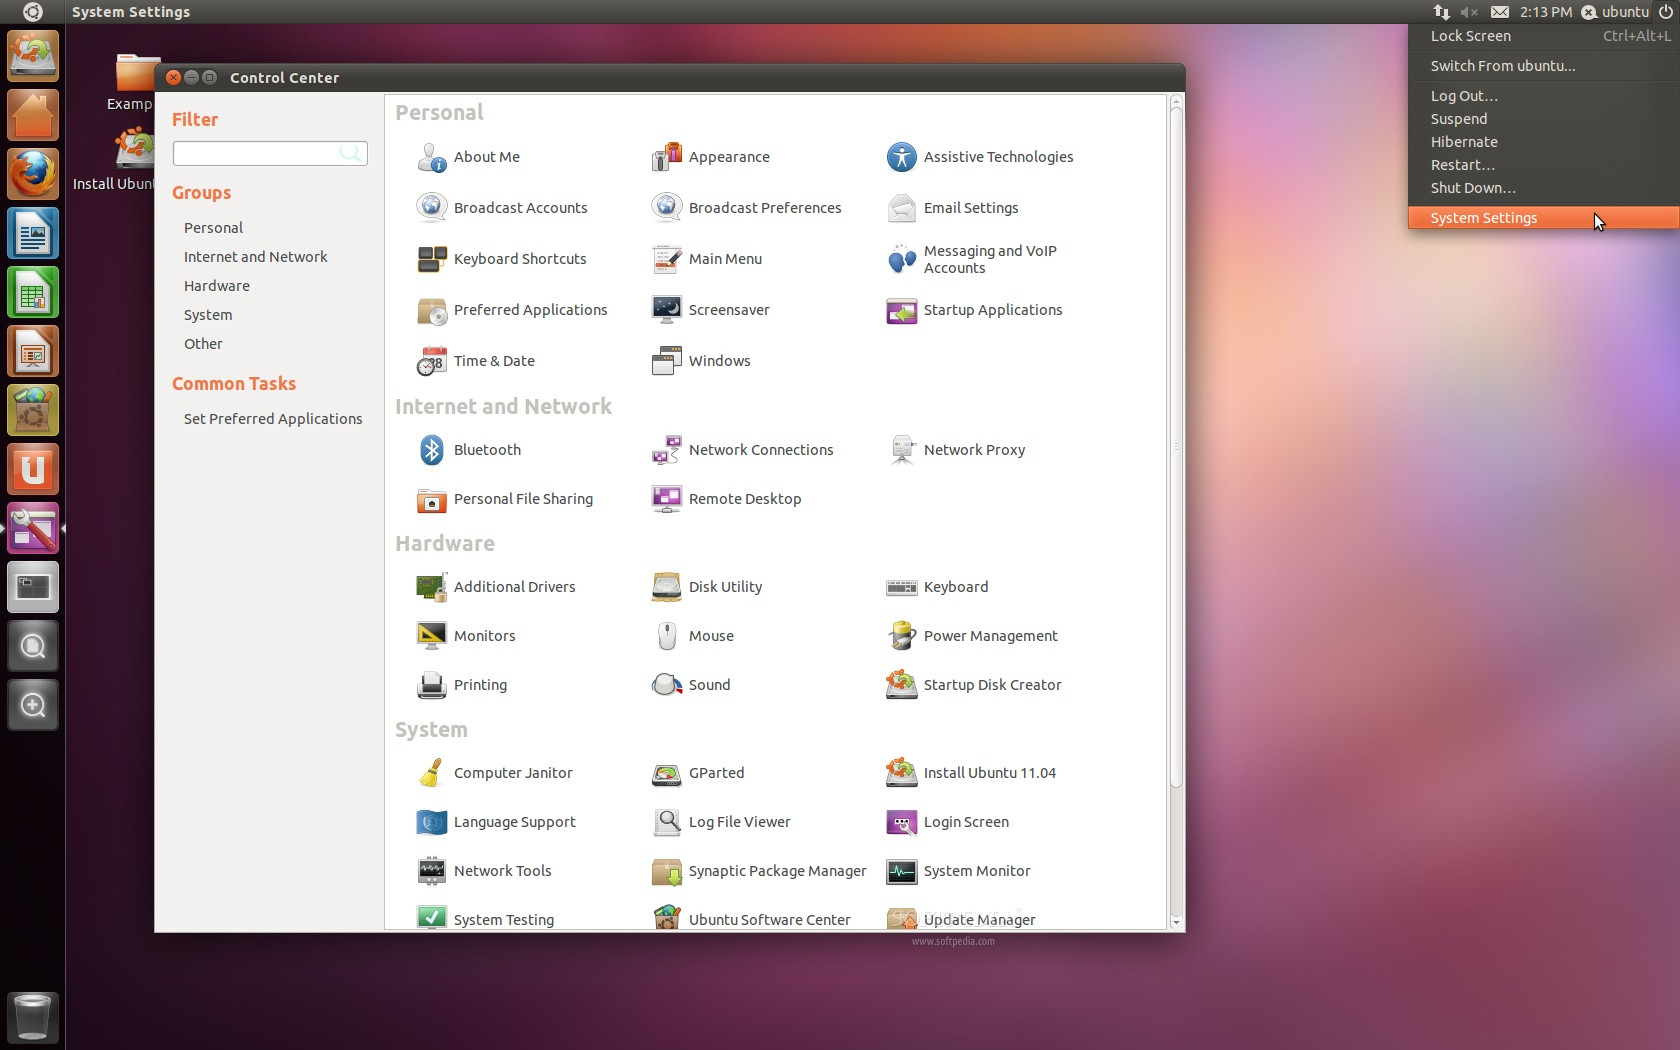Open Broadcast Preferences icon
The height and width of the screenshot is (1050, 1680).
pos(667,208)
